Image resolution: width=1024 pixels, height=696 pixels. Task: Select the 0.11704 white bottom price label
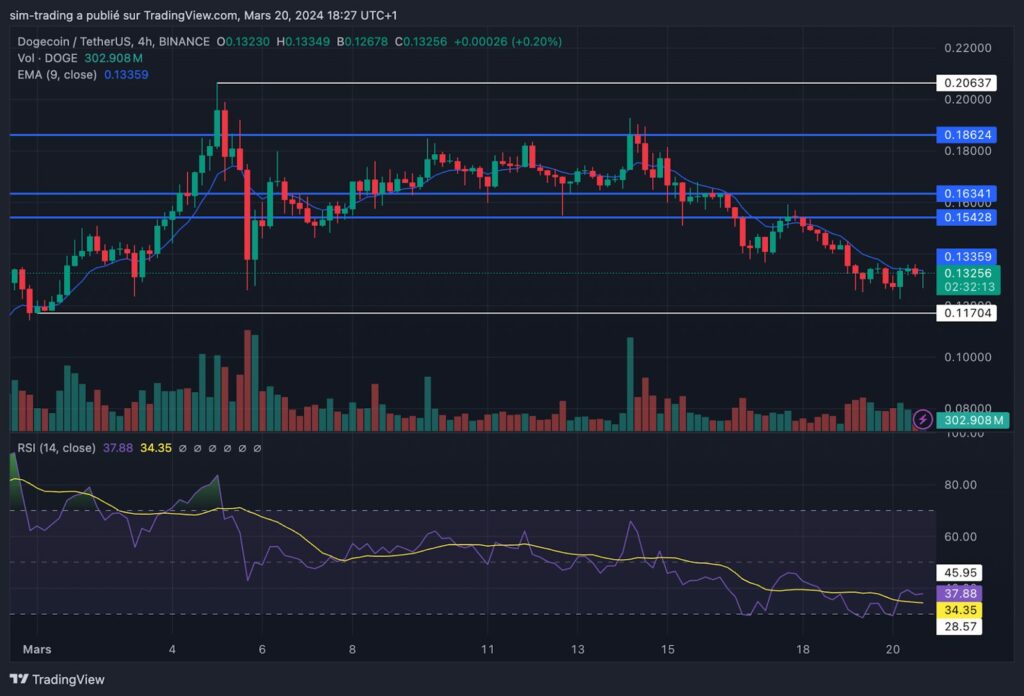[967, 313]
